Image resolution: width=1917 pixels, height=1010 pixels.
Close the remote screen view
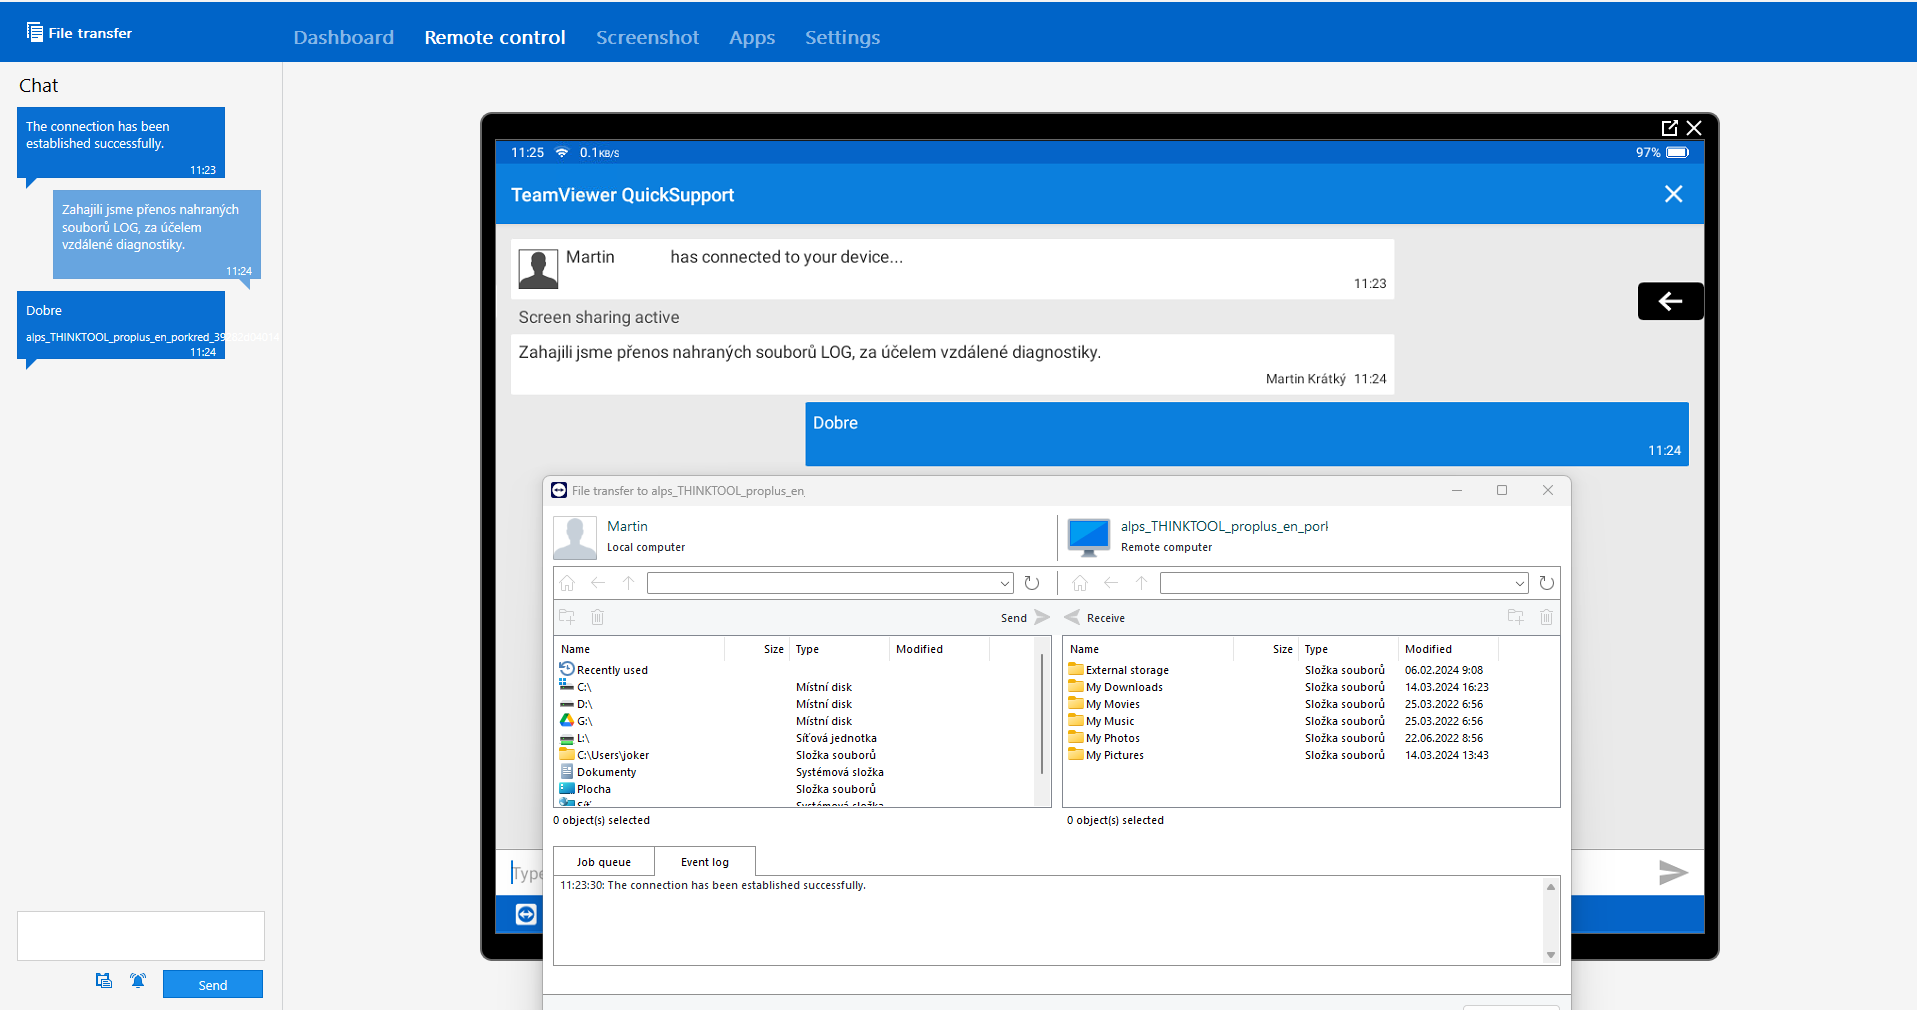1694,128
